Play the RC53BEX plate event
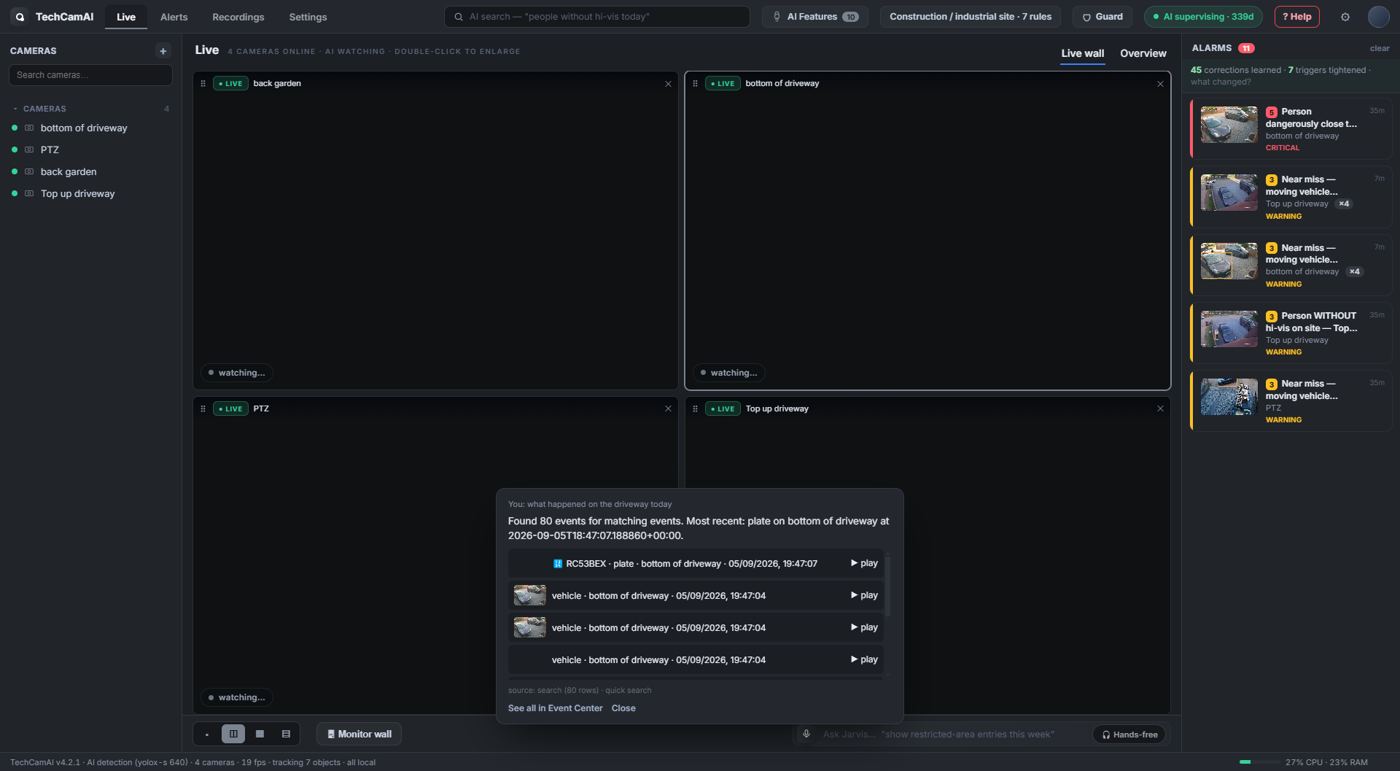The width and height of the screenshot is (1400, 771). 864,564
